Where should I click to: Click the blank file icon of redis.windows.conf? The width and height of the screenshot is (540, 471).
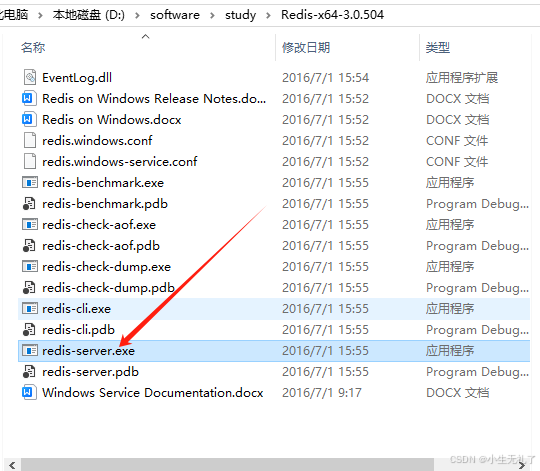click(30, 140)
